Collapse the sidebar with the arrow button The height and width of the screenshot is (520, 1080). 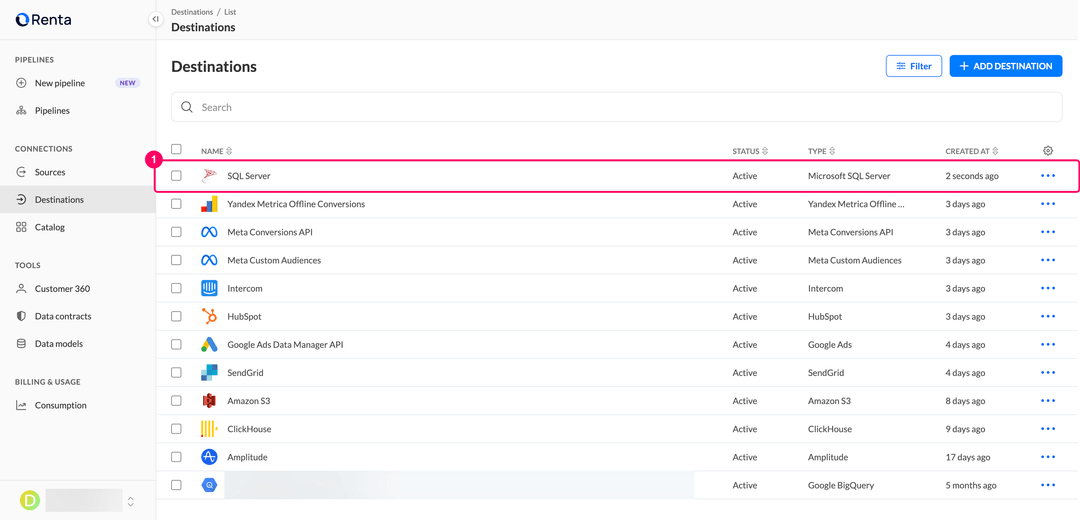(x=156, y=19)
